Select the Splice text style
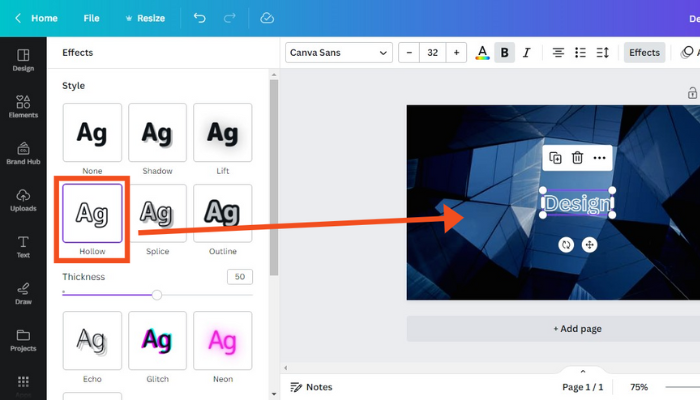 coord(157,213)
